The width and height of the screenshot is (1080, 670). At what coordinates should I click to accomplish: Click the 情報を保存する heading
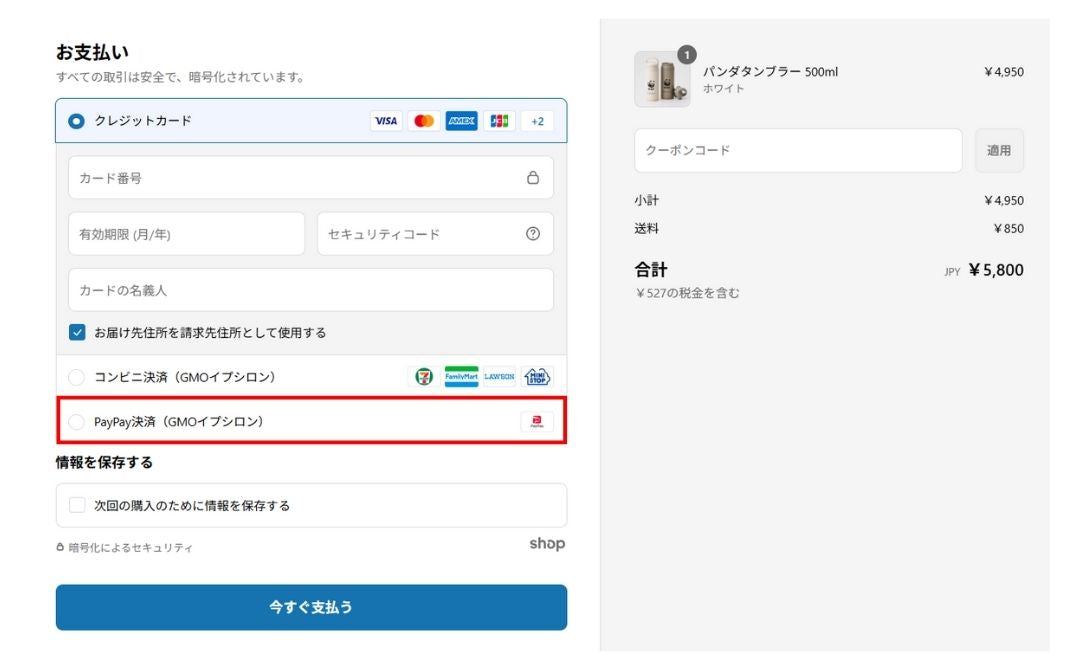104,463
